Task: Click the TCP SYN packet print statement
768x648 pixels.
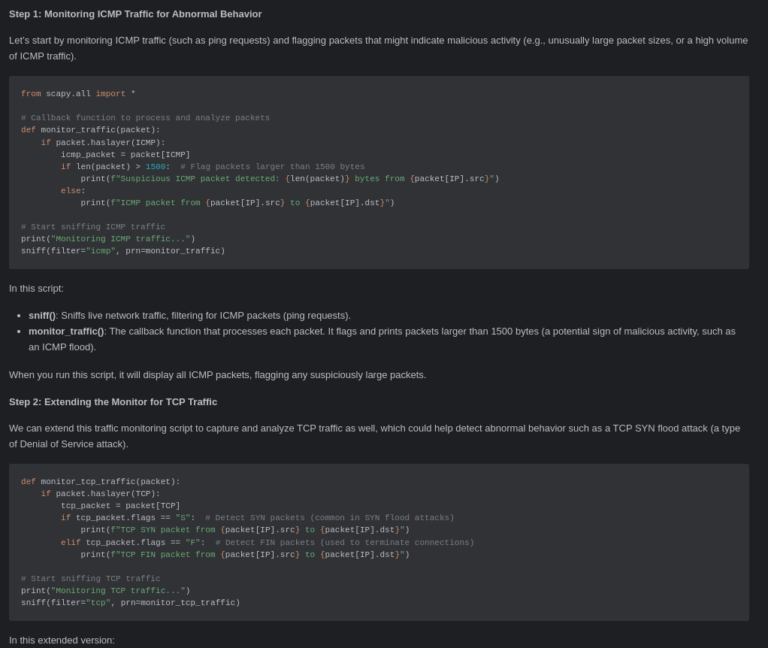Action: coord(245,529)
